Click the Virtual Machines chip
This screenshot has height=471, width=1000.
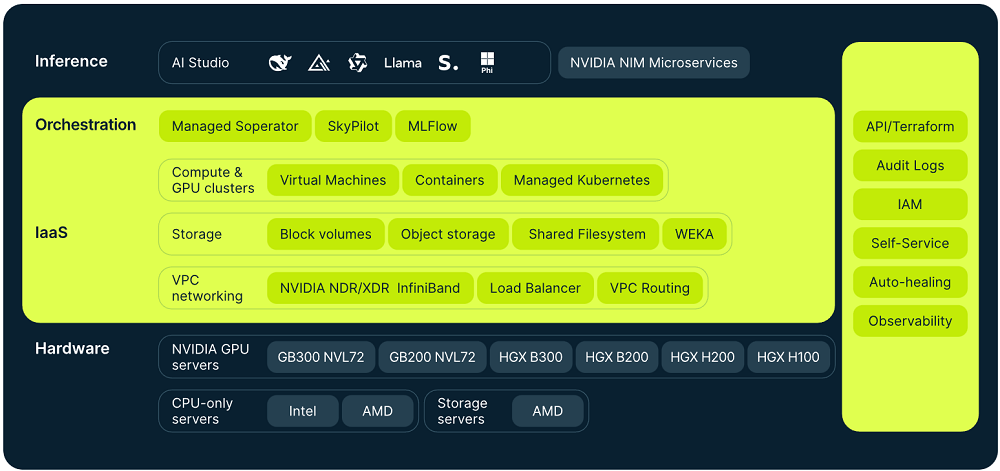click(333, 180)
